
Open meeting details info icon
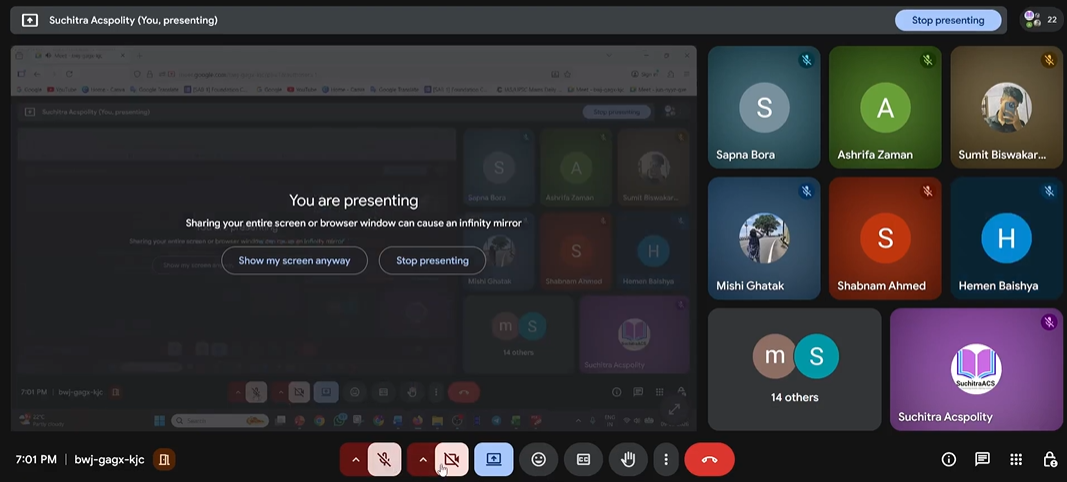tap(949, 460)
